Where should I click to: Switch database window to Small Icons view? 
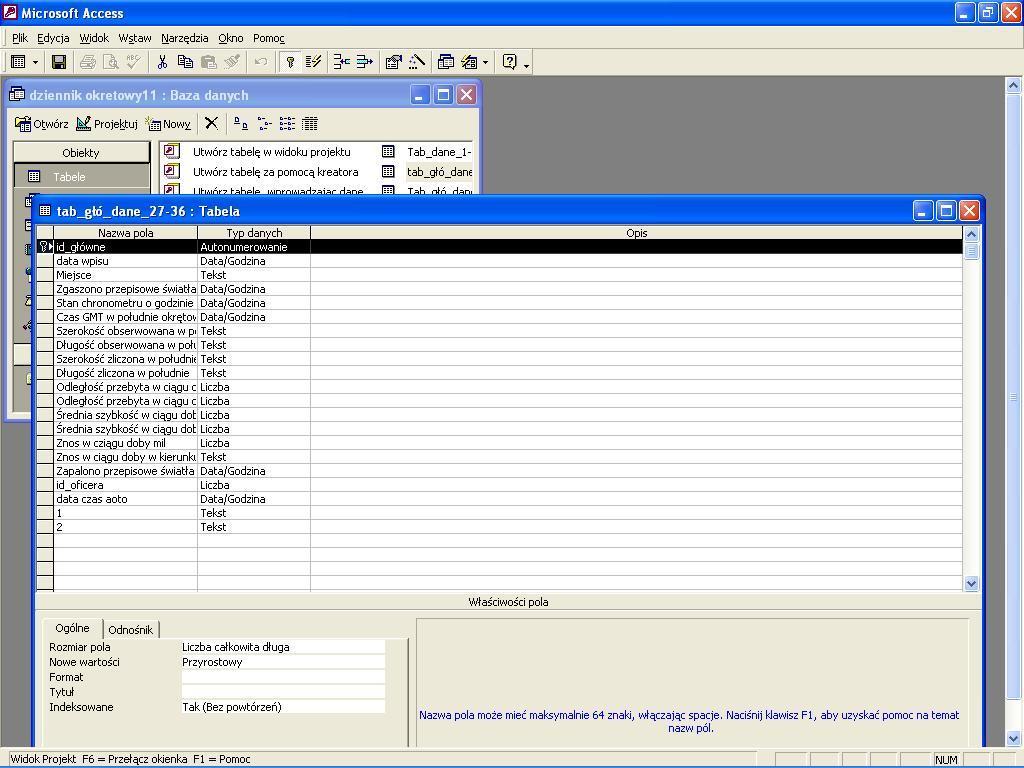click(264, 123)
